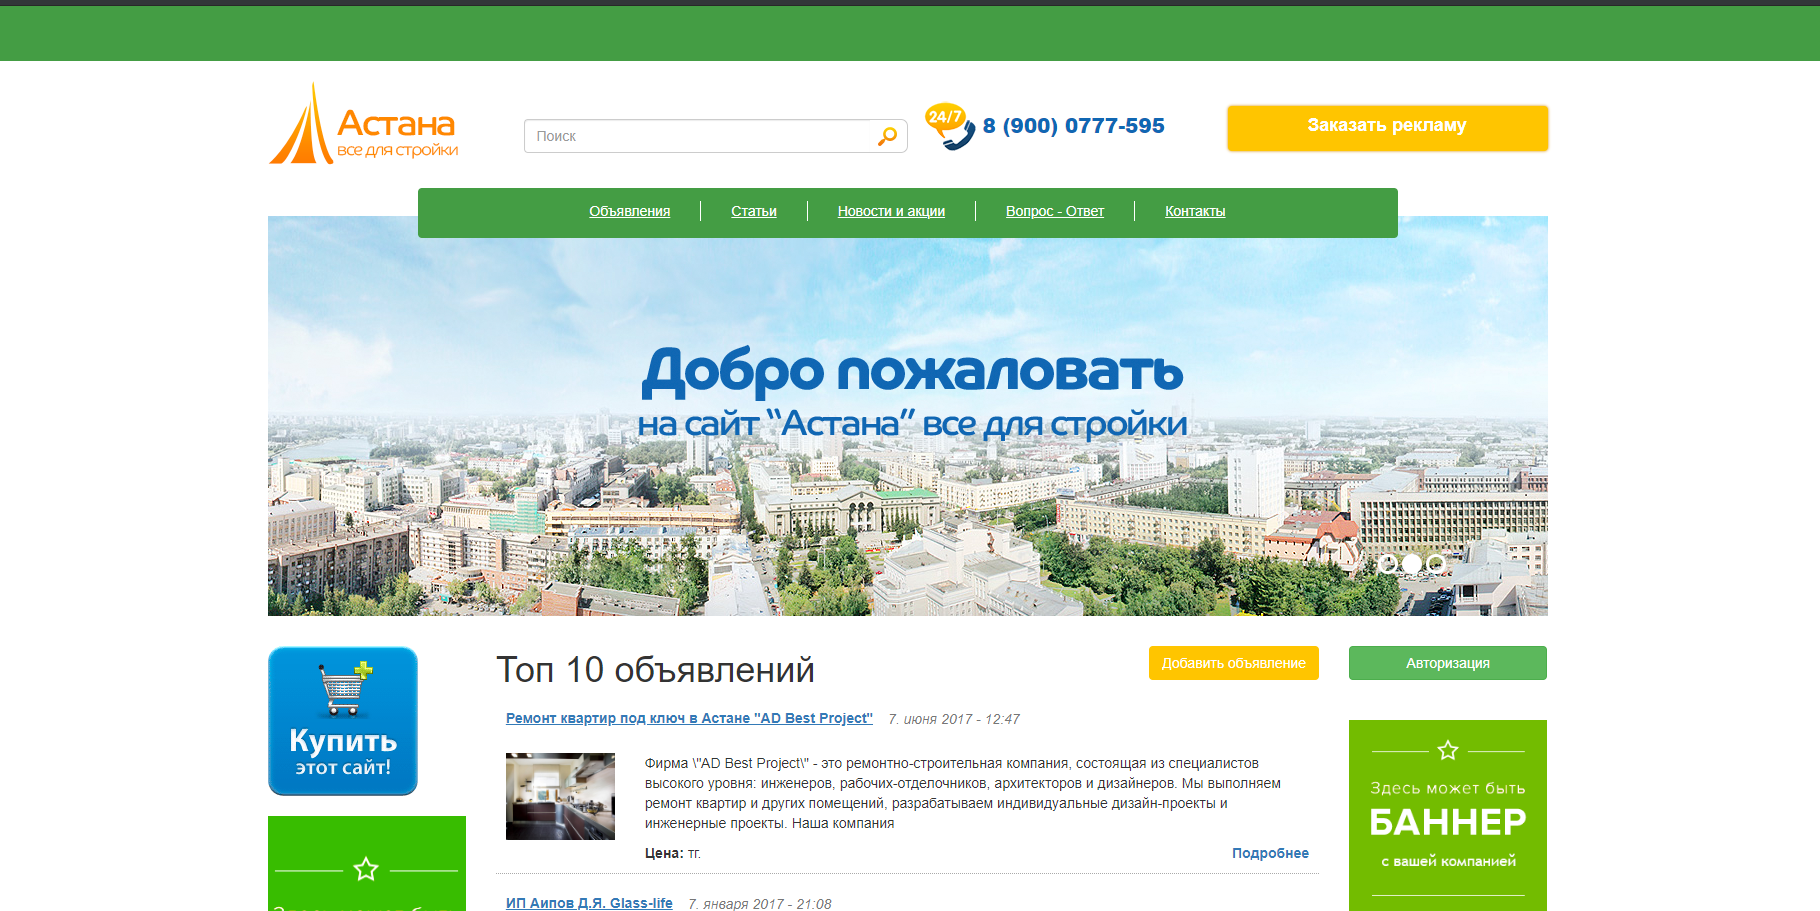Click the date "7. января 2017 - 21:08"

[x=760, y=904]
